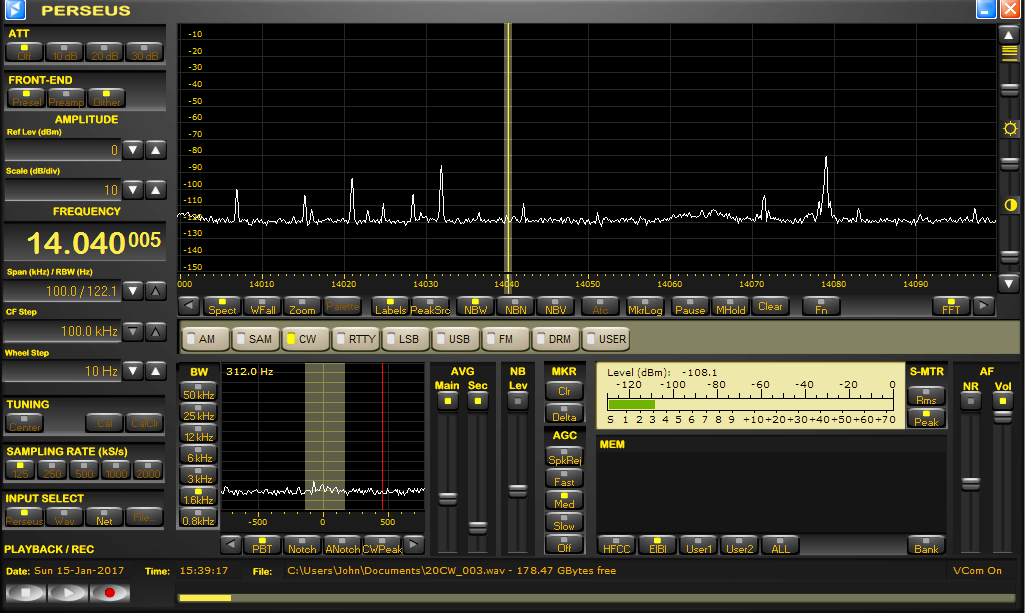1025x613 pixels.
Task: Select Net as input source
Action: tap(104, 517)
